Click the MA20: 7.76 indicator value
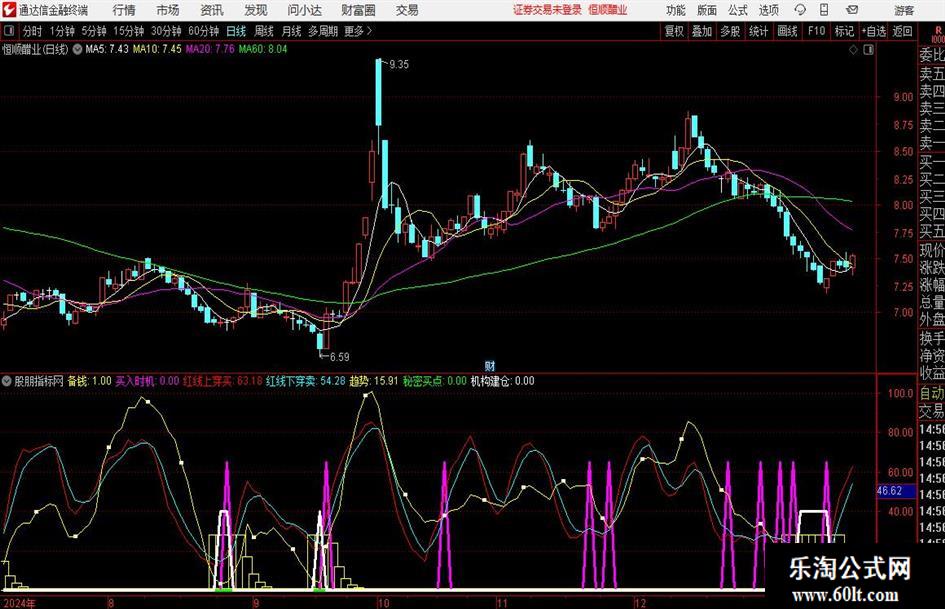This screenshot has height=609, width=945. (x=210, y=49)
